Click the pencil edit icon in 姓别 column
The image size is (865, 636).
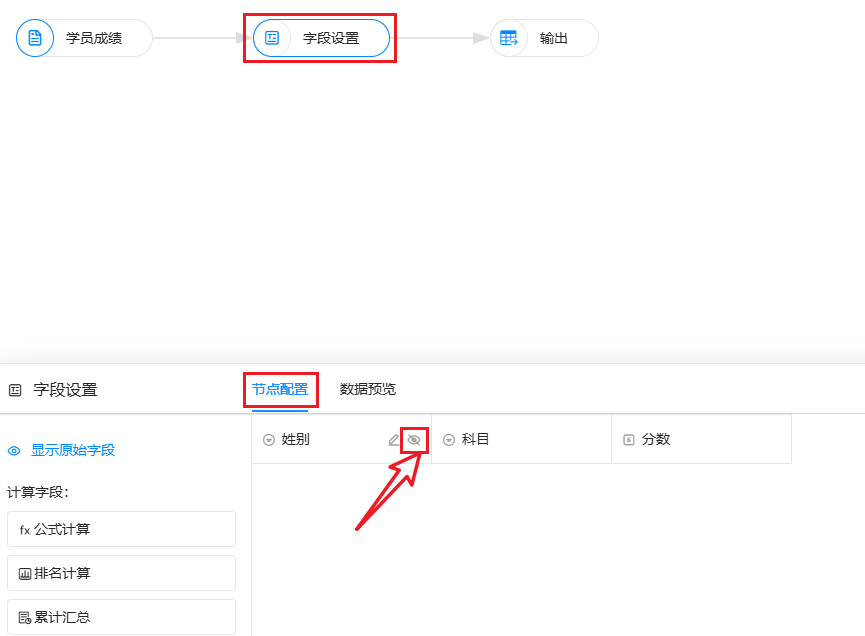[394, 440]
